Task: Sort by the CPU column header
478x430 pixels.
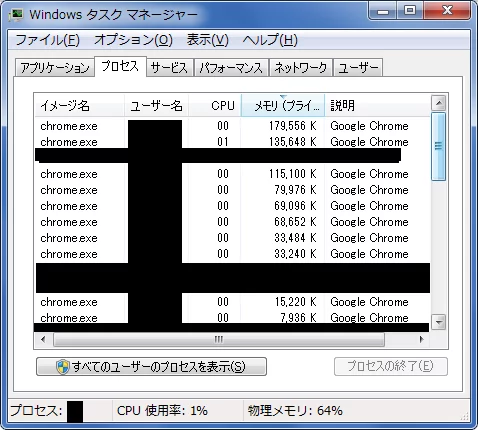Action: (215, 106)
